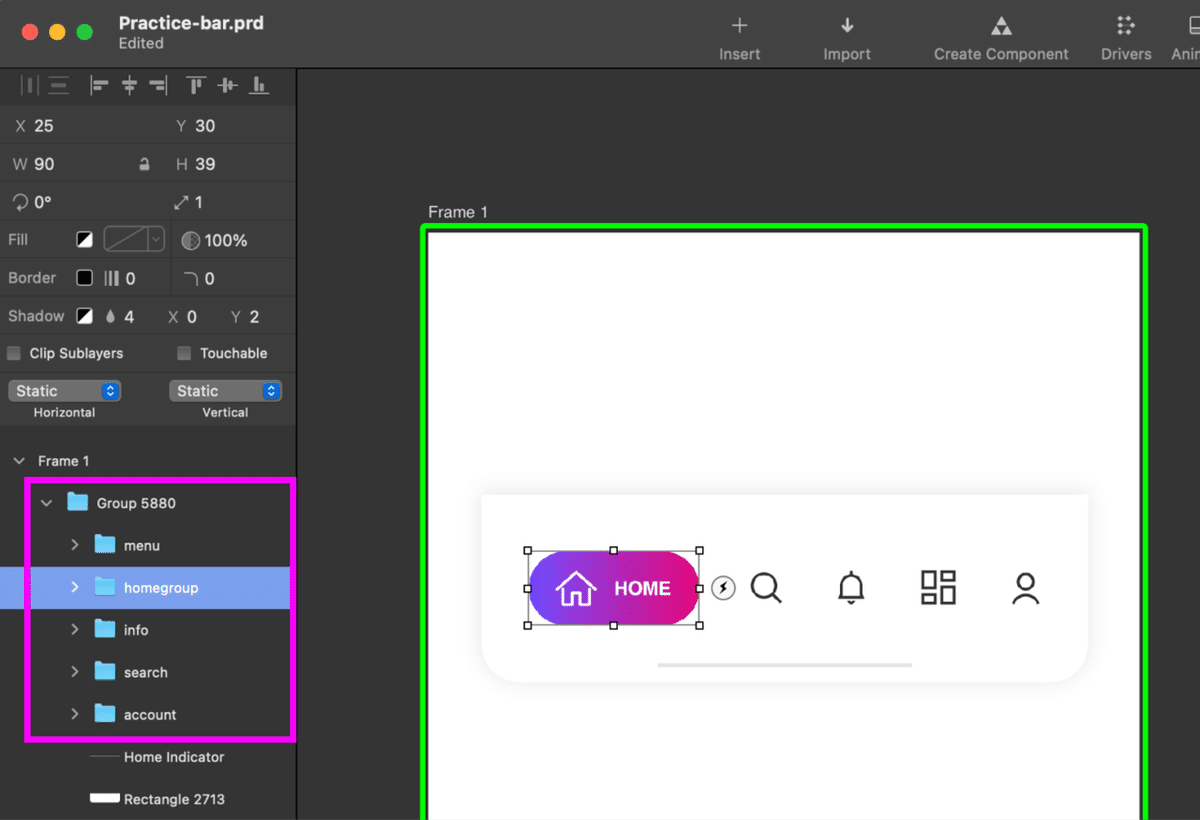
Task: Expand the homegroup folder layer
Action: tap(74, 587)
